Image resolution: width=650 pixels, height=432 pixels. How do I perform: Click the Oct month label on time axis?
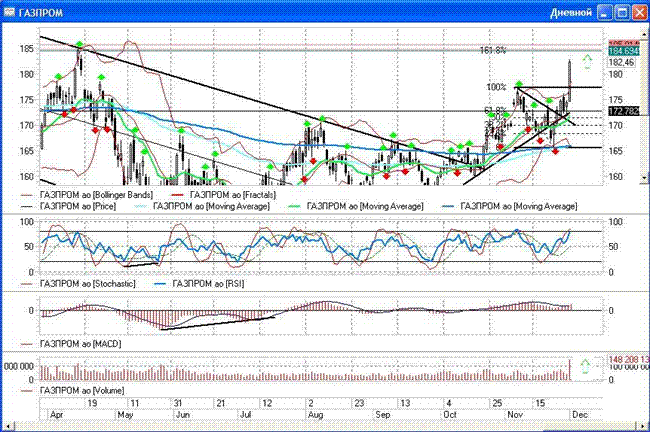[x=450, y=415]
